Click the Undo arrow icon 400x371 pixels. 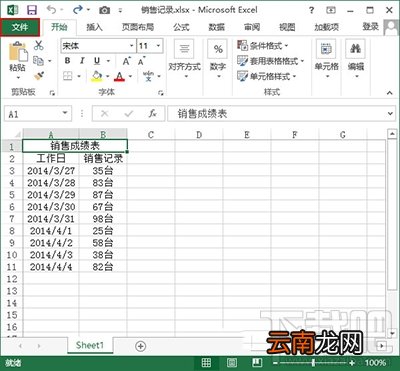pyautogui.click(x=51, y=10)
